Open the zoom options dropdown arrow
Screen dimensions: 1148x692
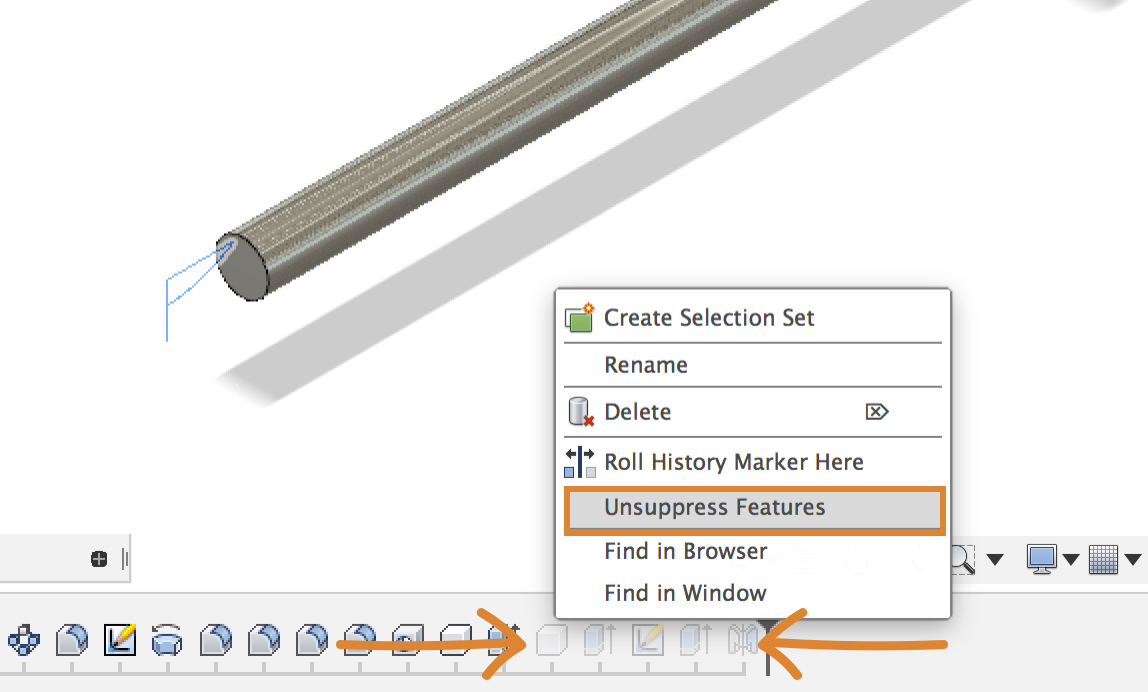point(994,559)
